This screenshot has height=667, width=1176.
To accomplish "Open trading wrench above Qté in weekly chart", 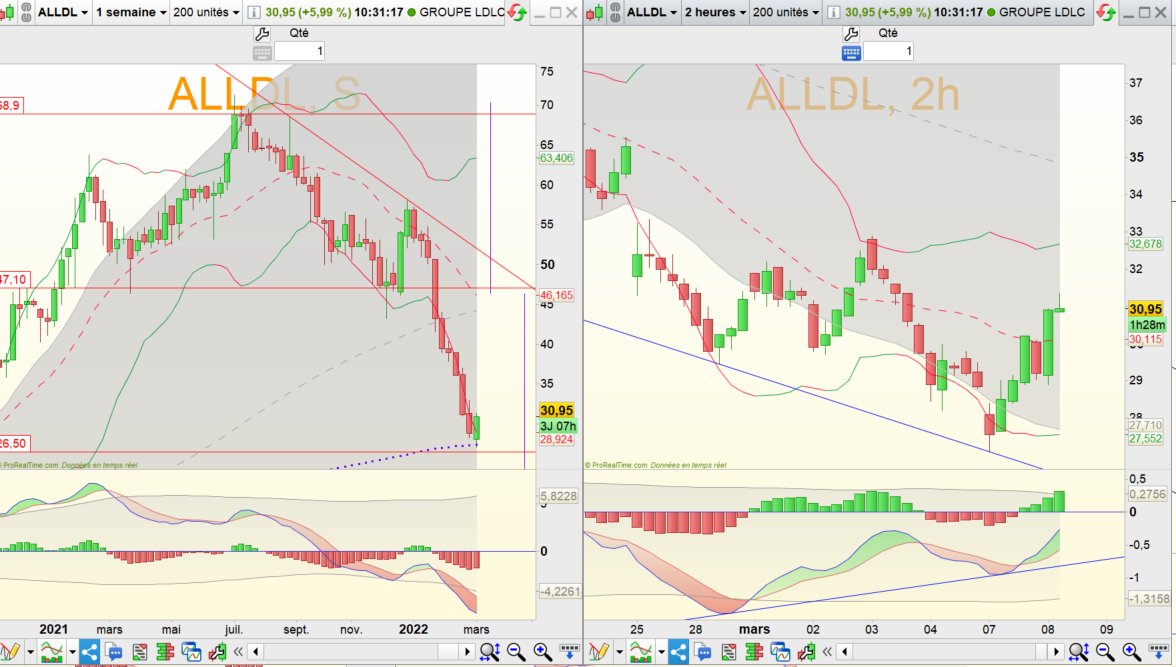I will click(262, 33).
